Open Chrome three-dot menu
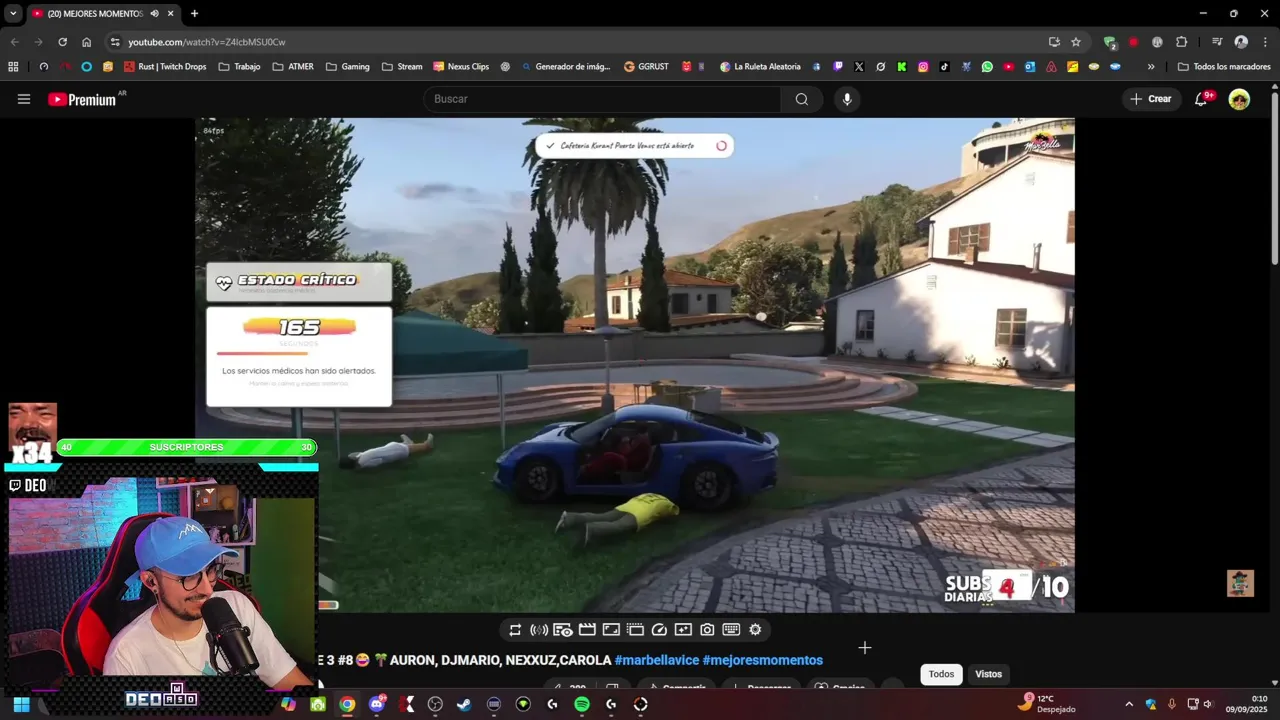The image size is (1280, 720). click(x=1265, y=42)
